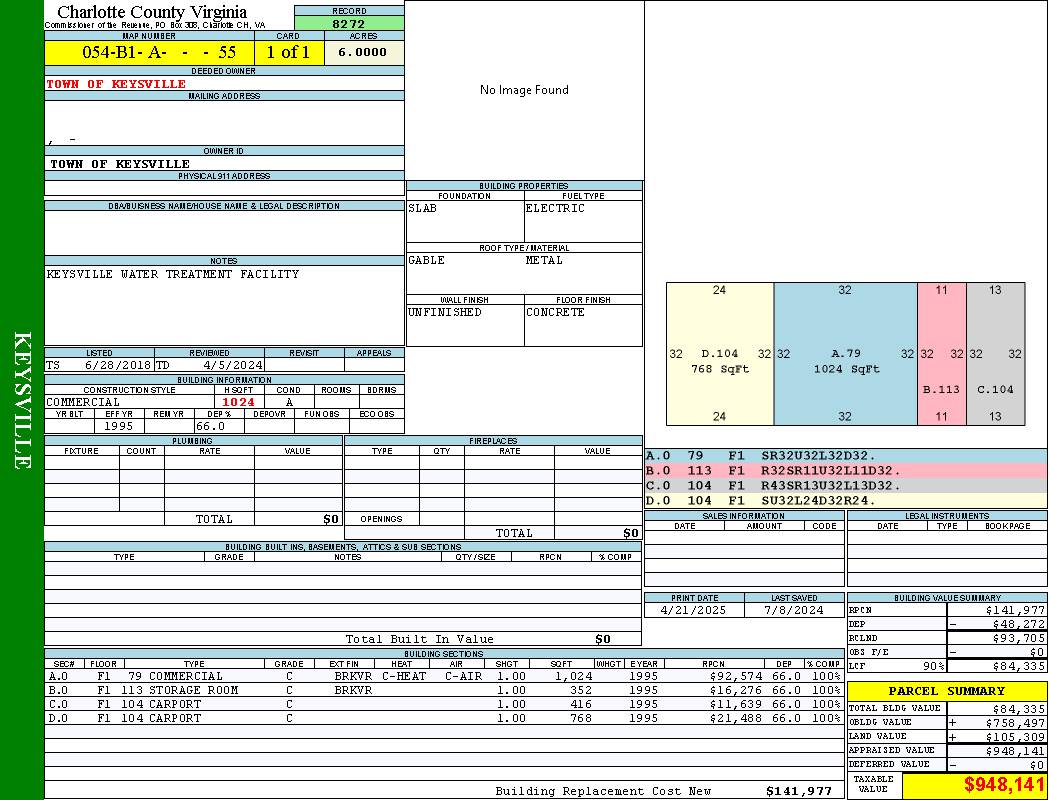Click the notes text about water treatment facility

(173, 274)
